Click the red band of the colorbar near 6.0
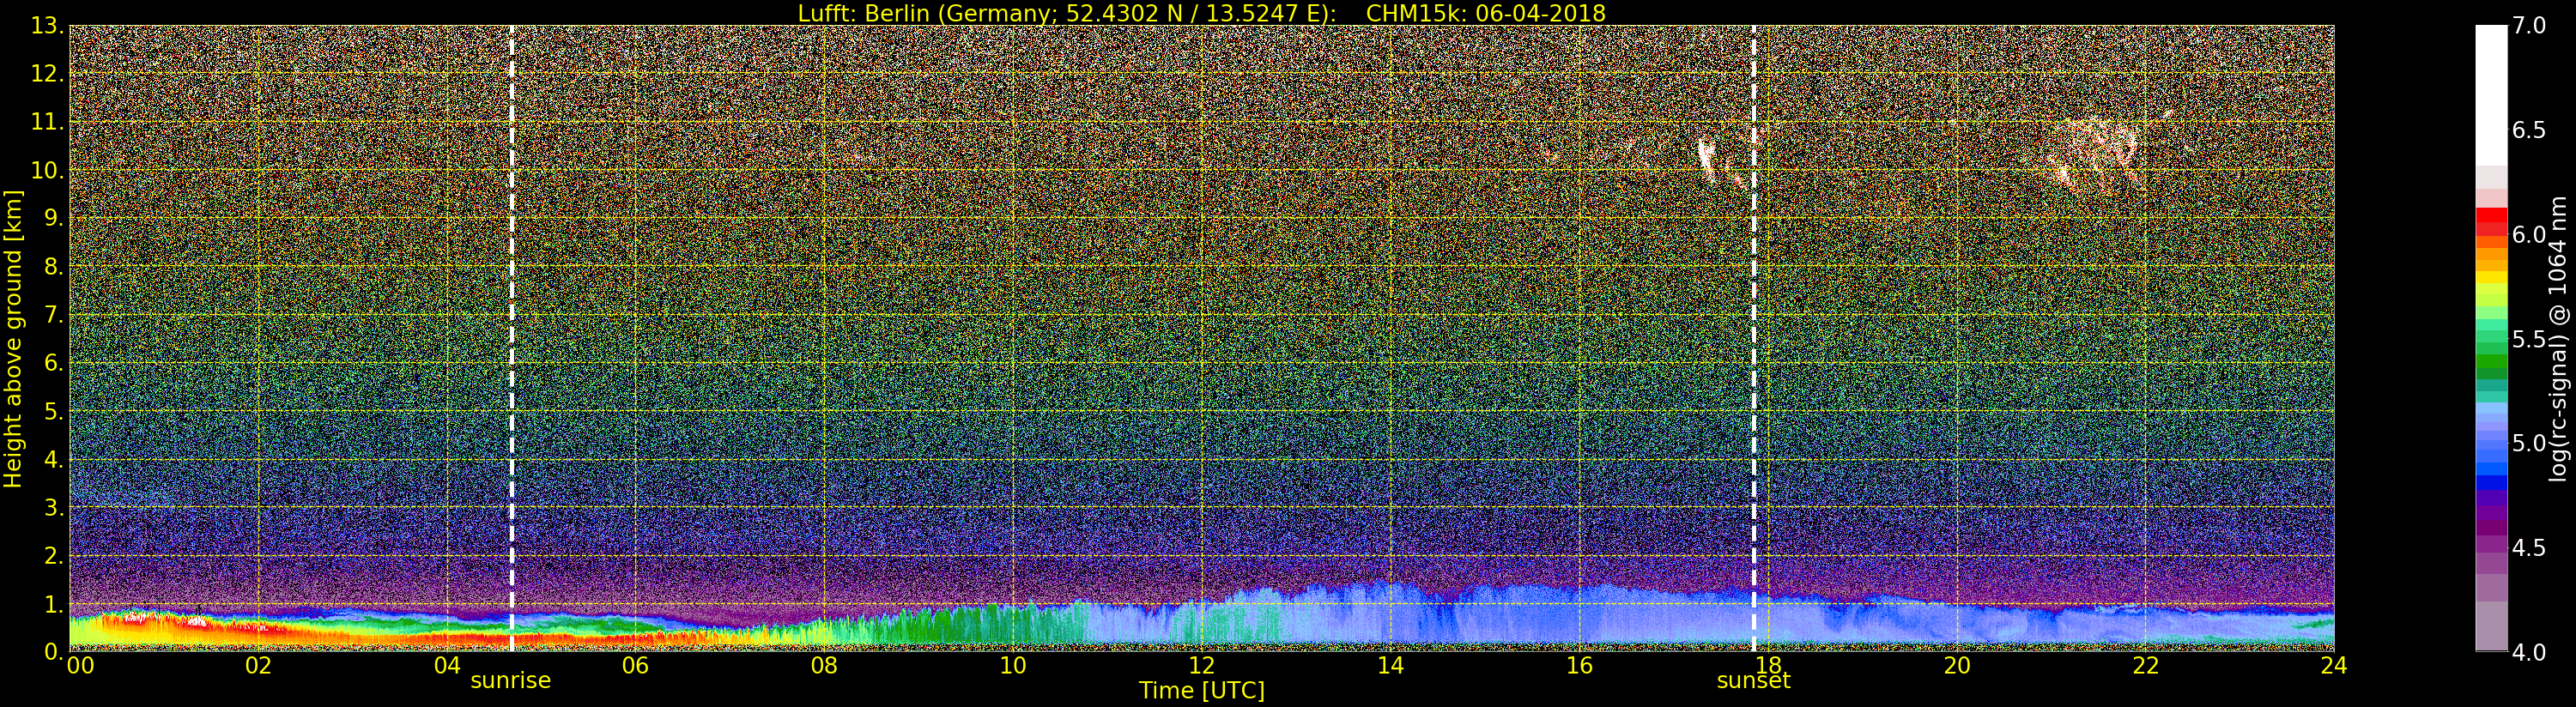The image size is (2576, 707). click(2491, 222)
